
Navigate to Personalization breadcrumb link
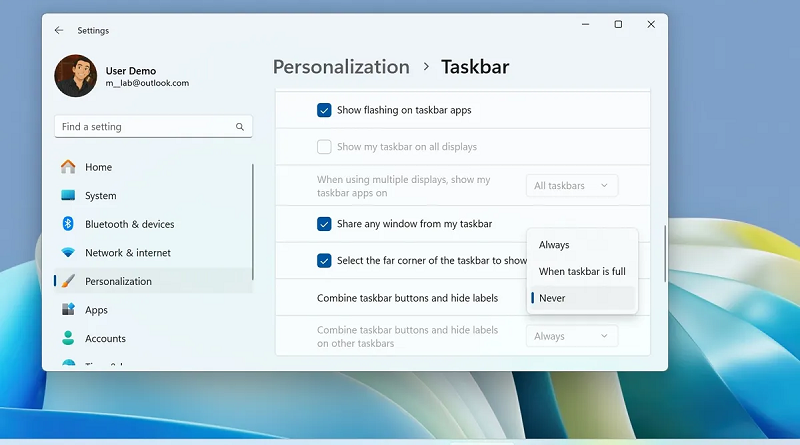[x=341, y=67]
